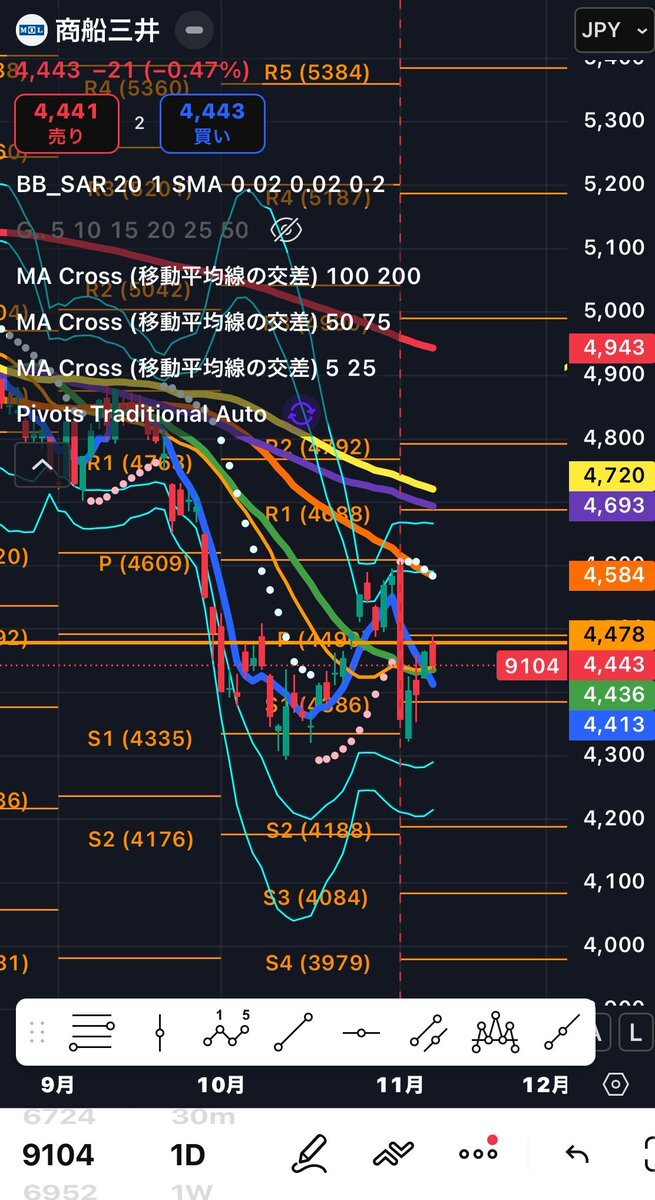Select MA Cross 50 75 legend
The width and height of the screenshot is (655, 1200).
tap(203, 322)
